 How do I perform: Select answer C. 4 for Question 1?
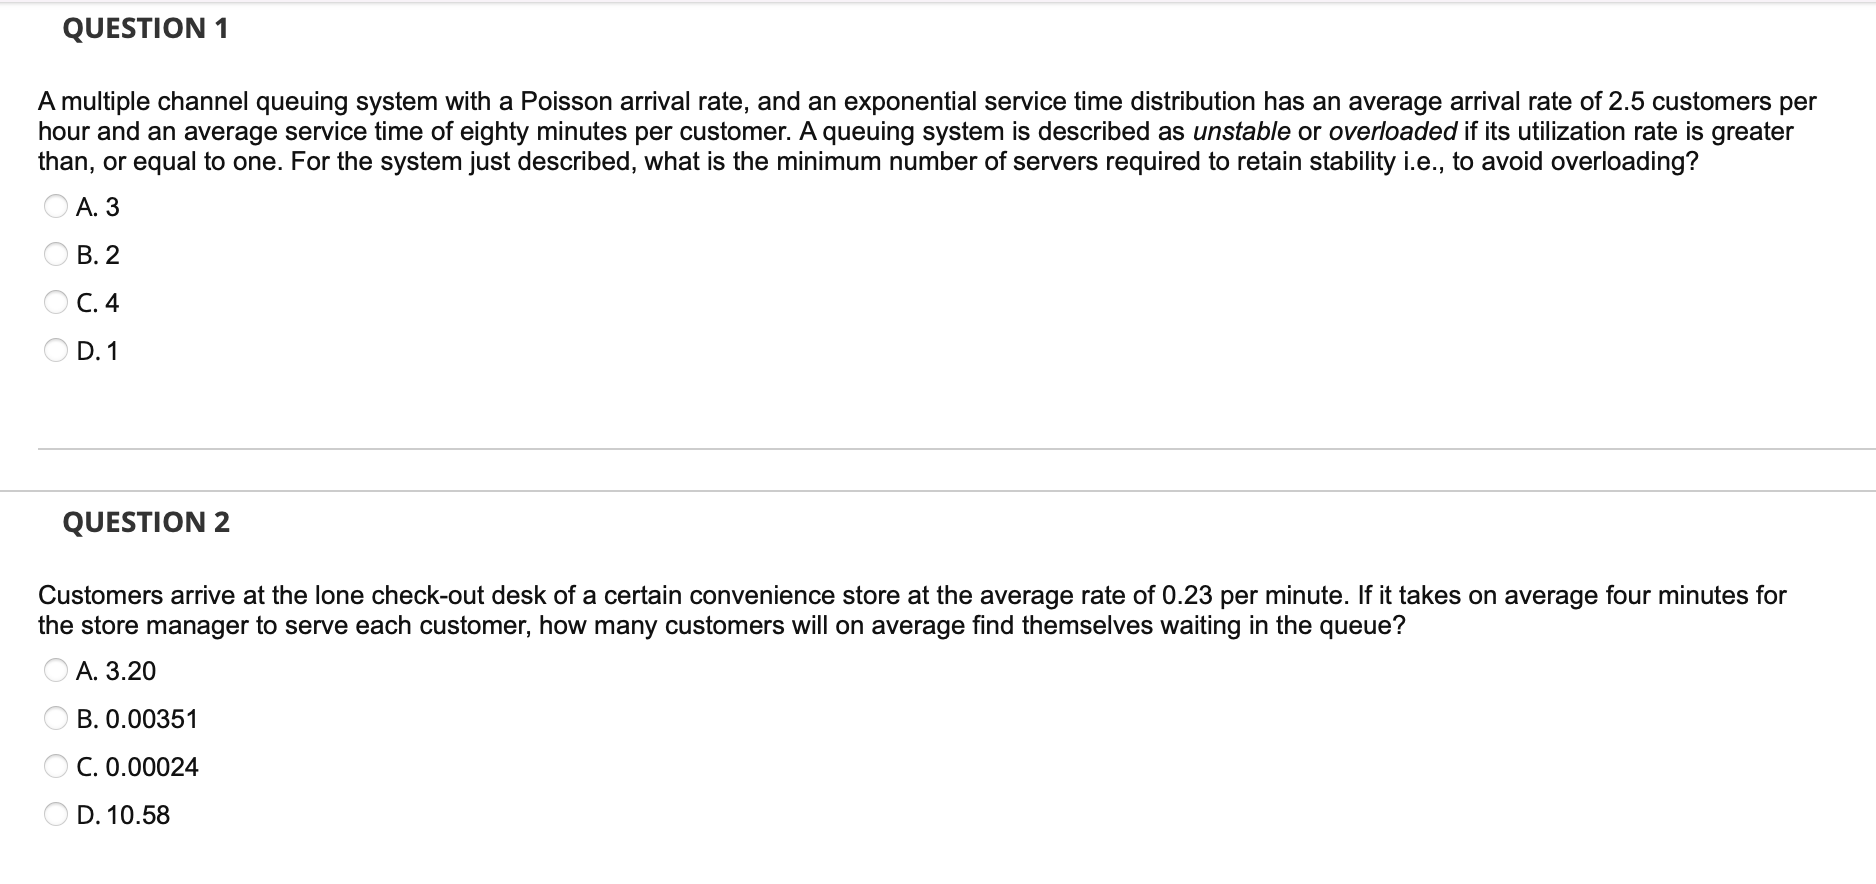coord(55,303)
